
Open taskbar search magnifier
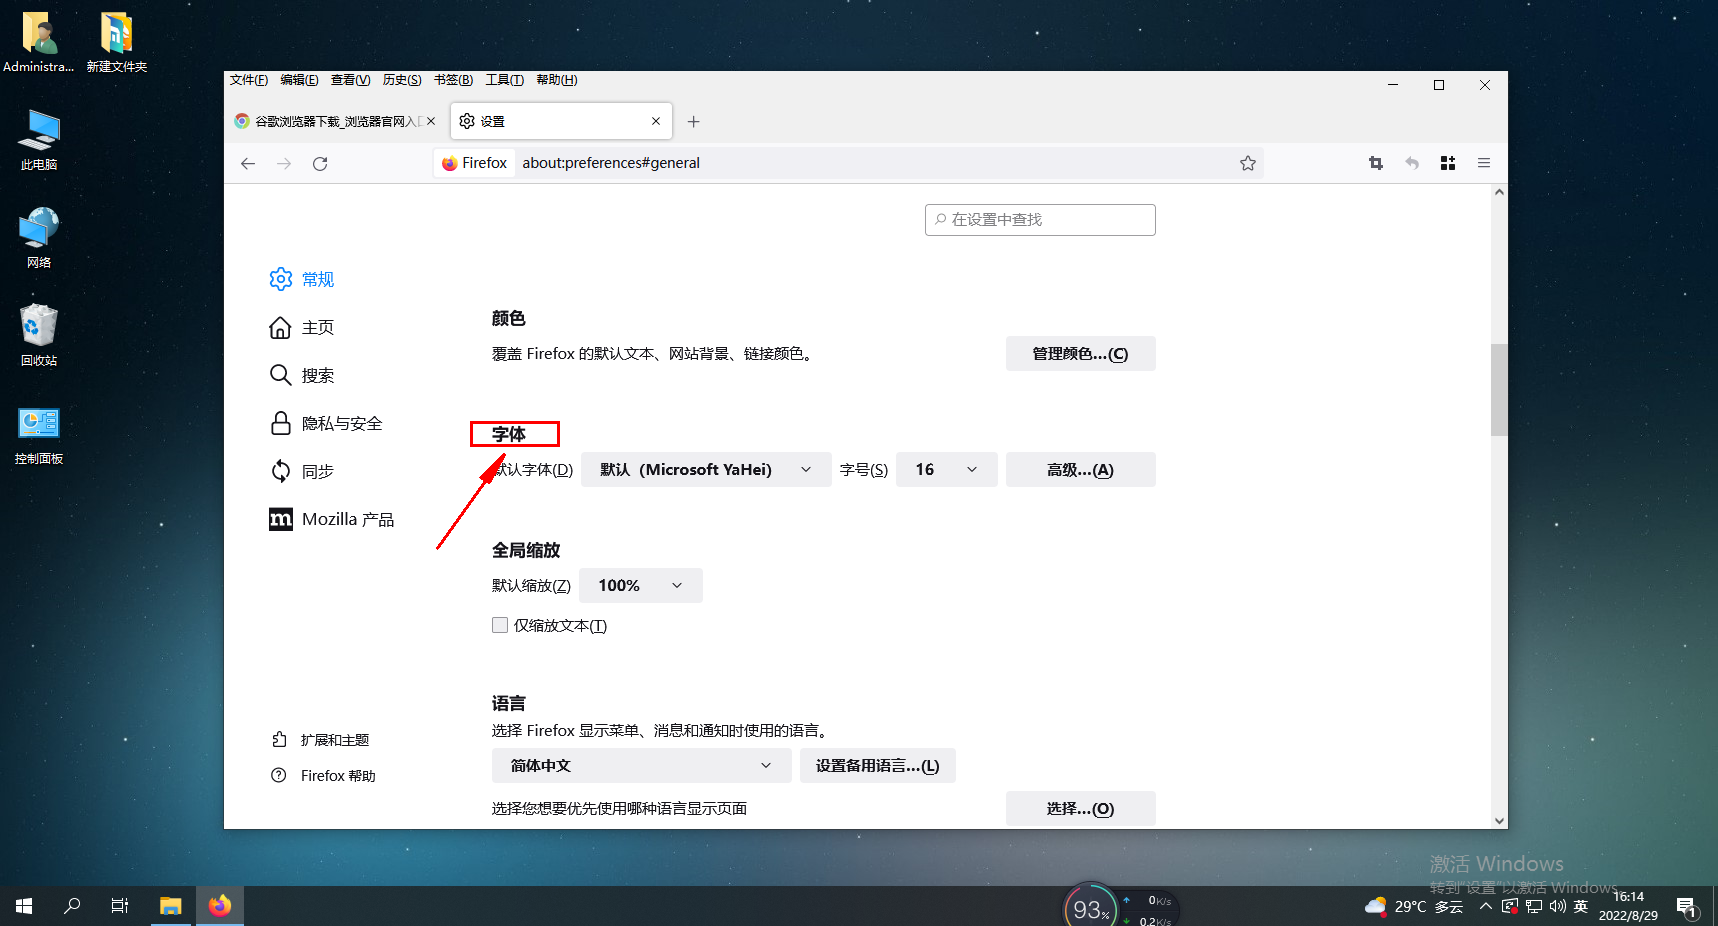(x=72, y=906)
